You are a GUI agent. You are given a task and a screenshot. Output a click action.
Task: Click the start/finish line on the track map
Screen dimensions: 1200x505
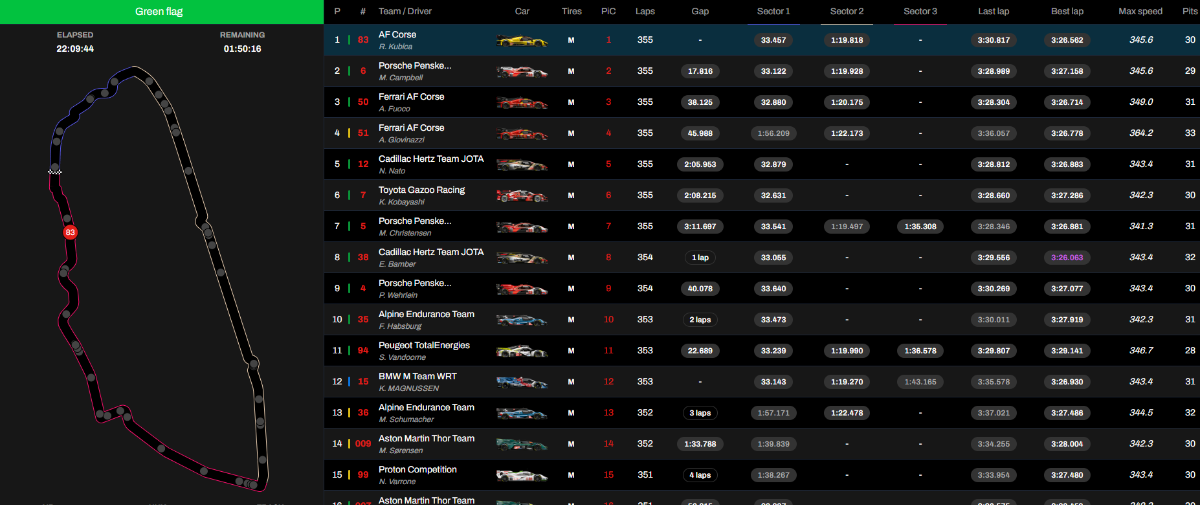pyautogui.click(x=55, y=172)
